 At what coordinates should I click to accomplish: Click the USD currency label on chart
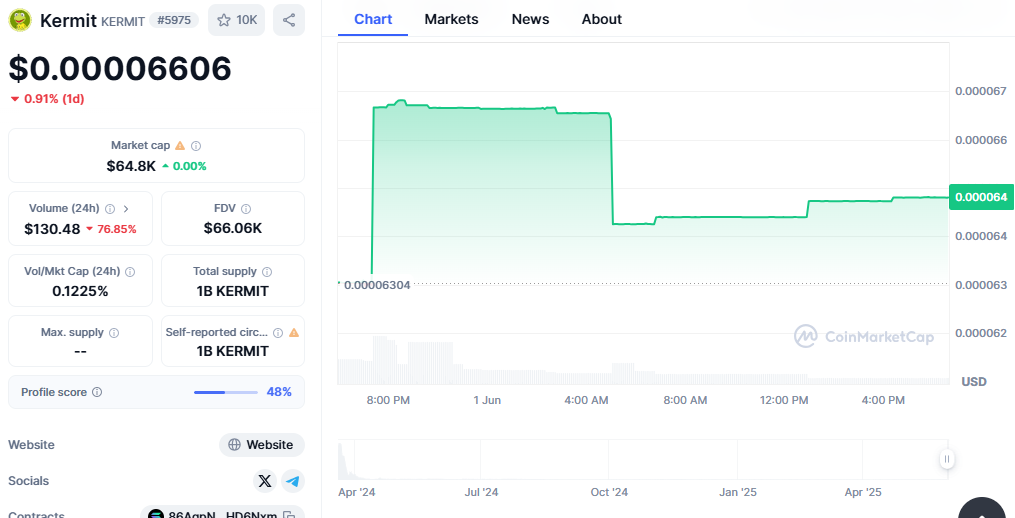pos(974,382)
